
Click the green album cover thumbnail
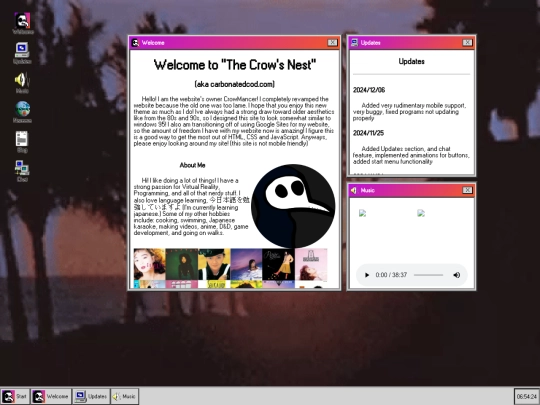181,264
